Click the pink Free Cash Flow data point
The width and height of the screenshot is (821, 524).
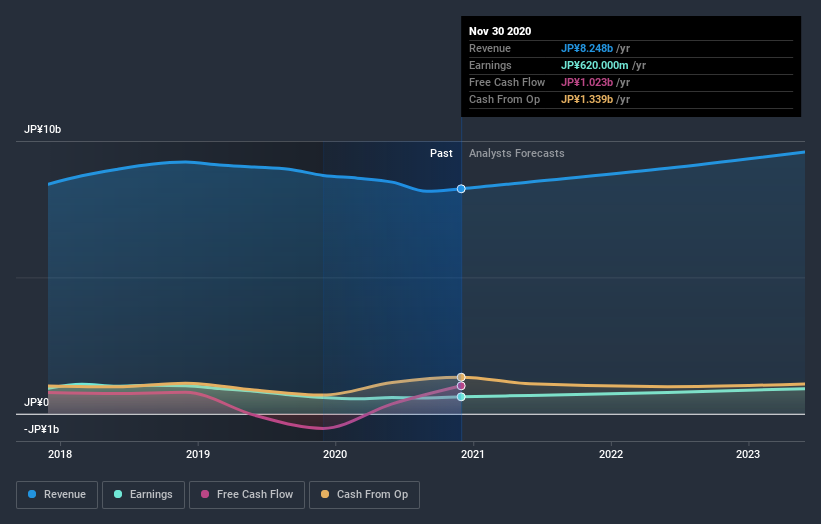coord(461,386)
